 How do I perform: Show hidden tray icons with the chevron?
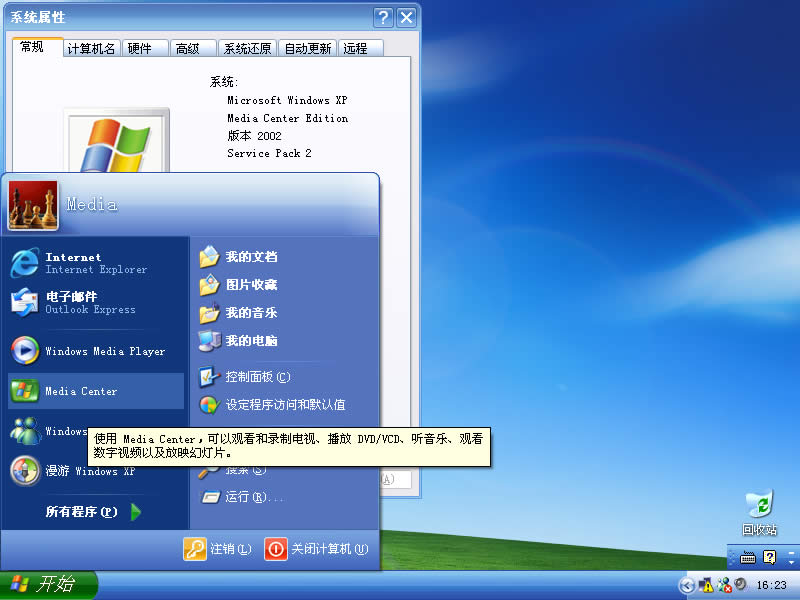pos(687,585)
